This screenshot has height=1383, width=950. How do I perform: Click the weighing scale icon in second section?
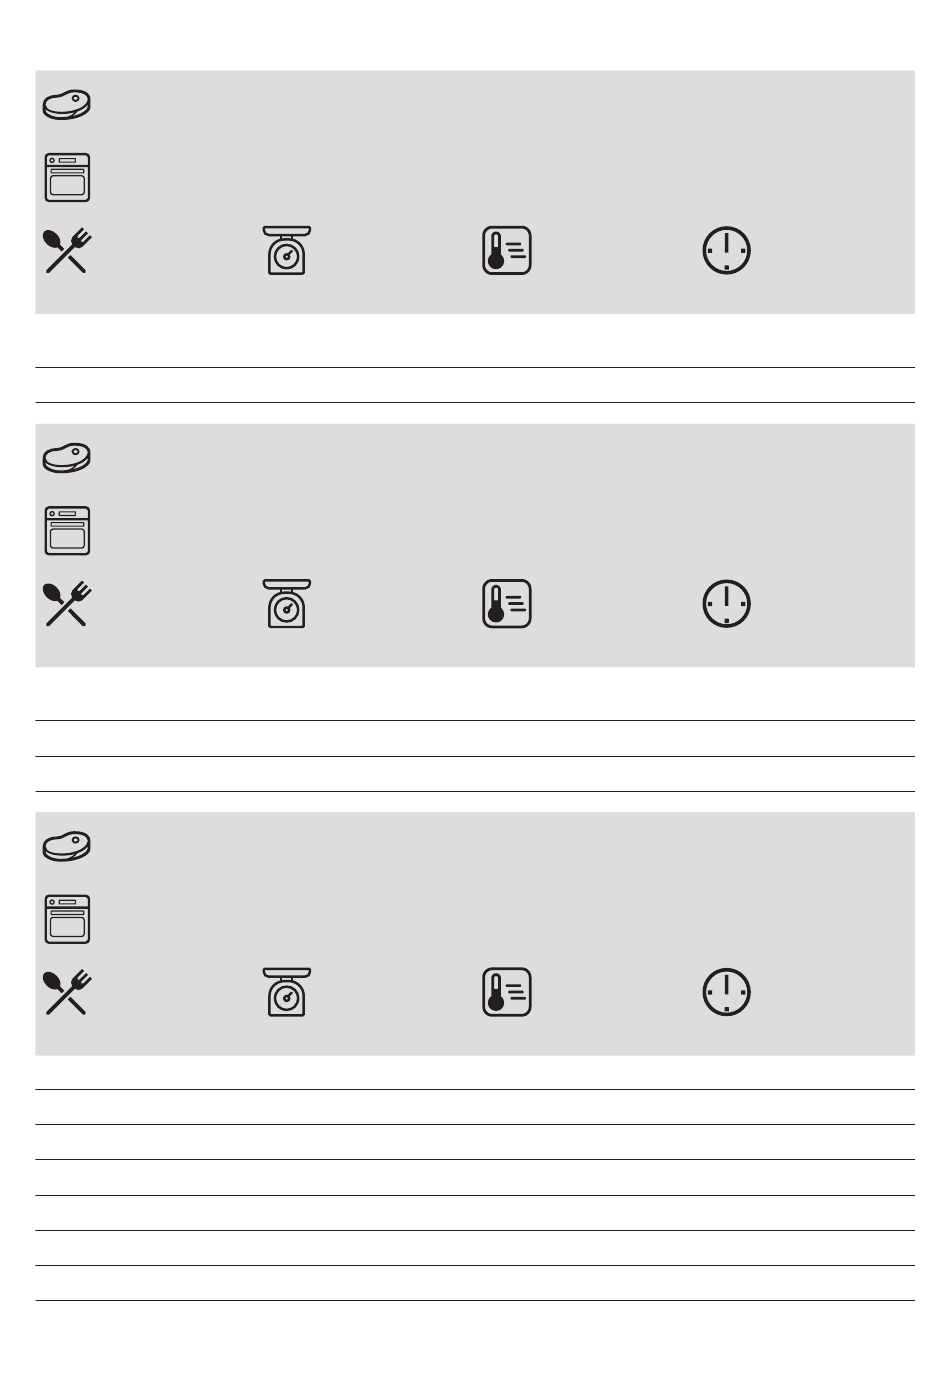click(287, 603)
